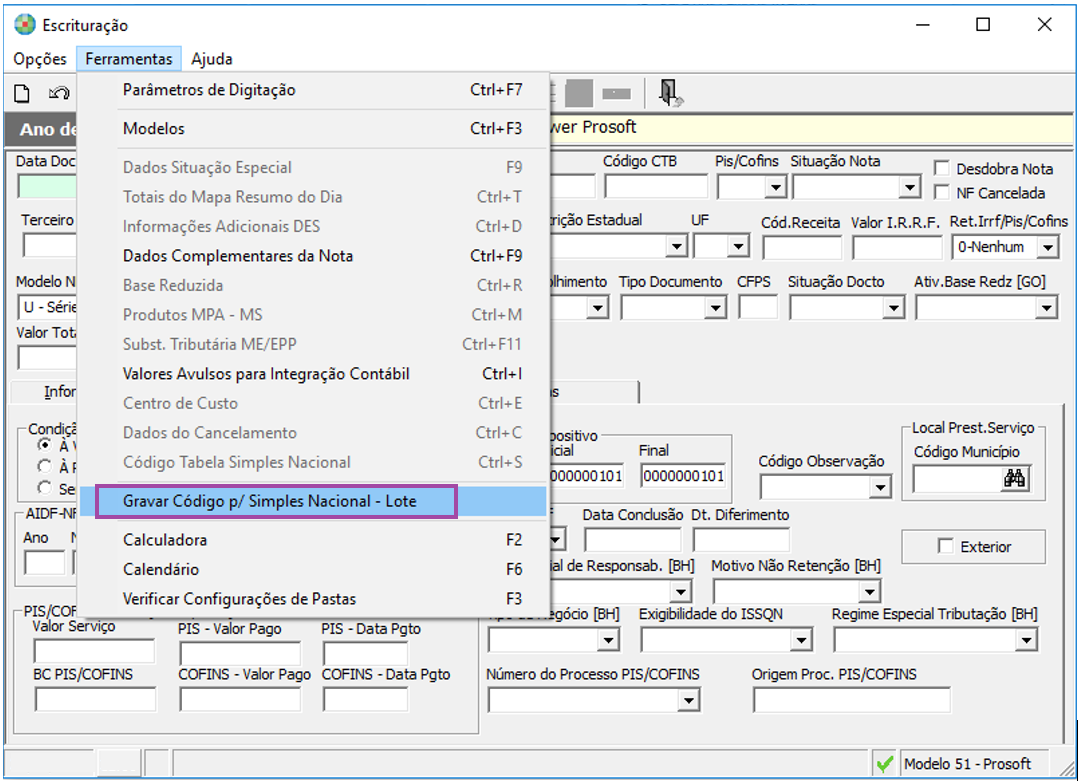Click the gray square toolbar icon
The width and height of the screenshot is (1084, 784).
coord(579,94)
